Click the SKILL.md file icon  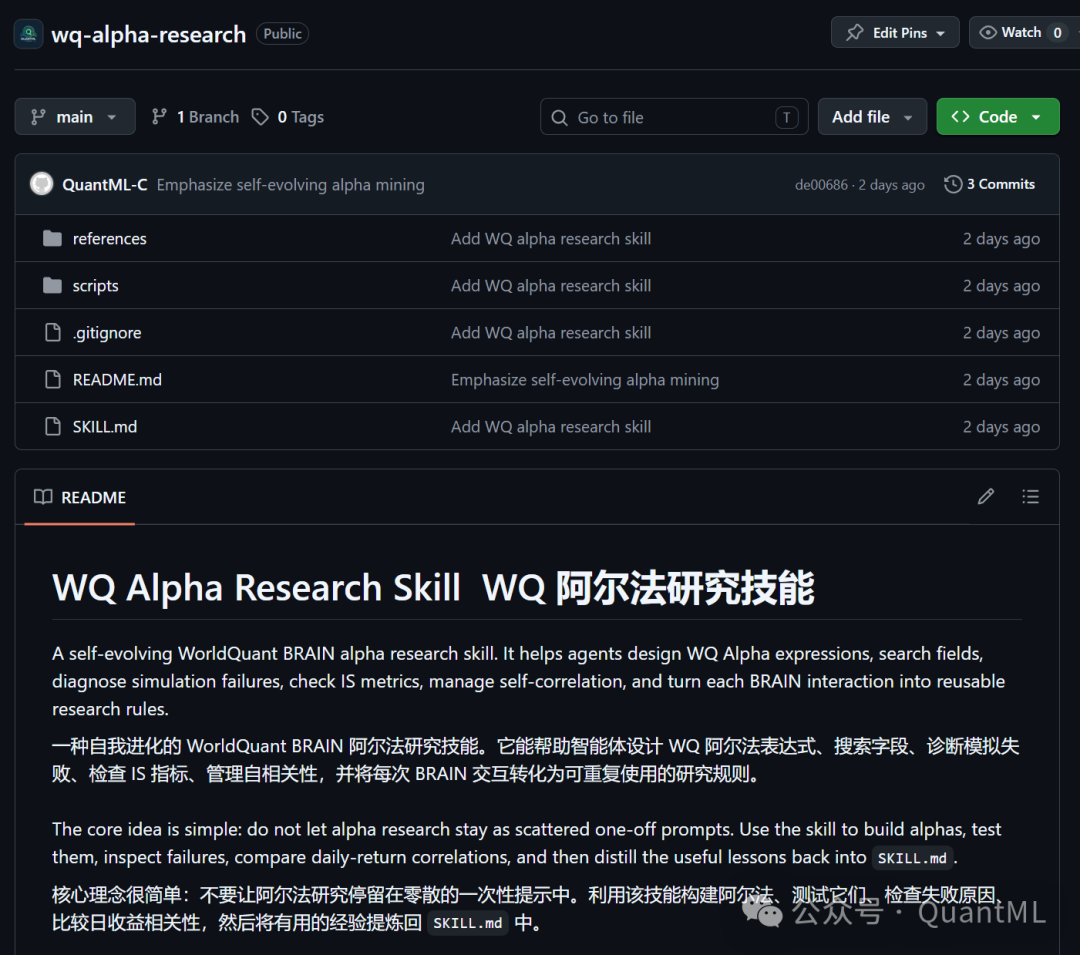(x=52, y=426)
